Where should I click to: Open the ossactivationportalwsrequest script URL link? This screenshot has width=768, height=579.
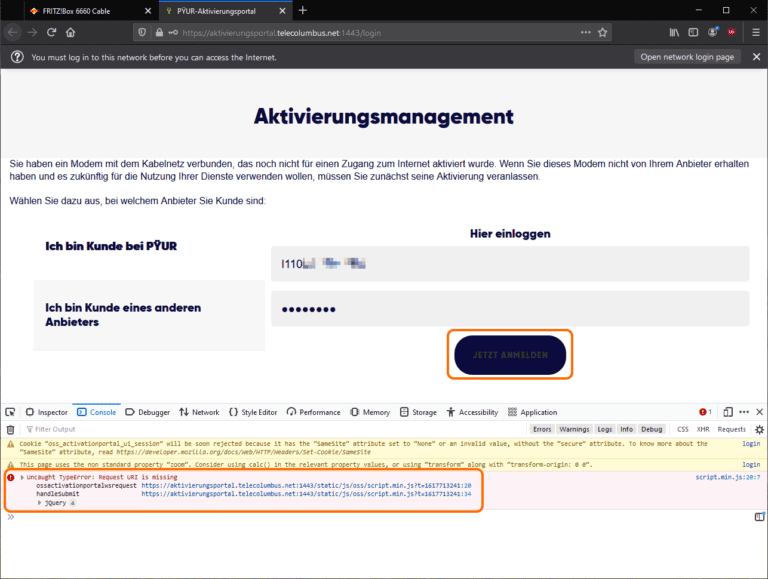[x=306, y=485]
